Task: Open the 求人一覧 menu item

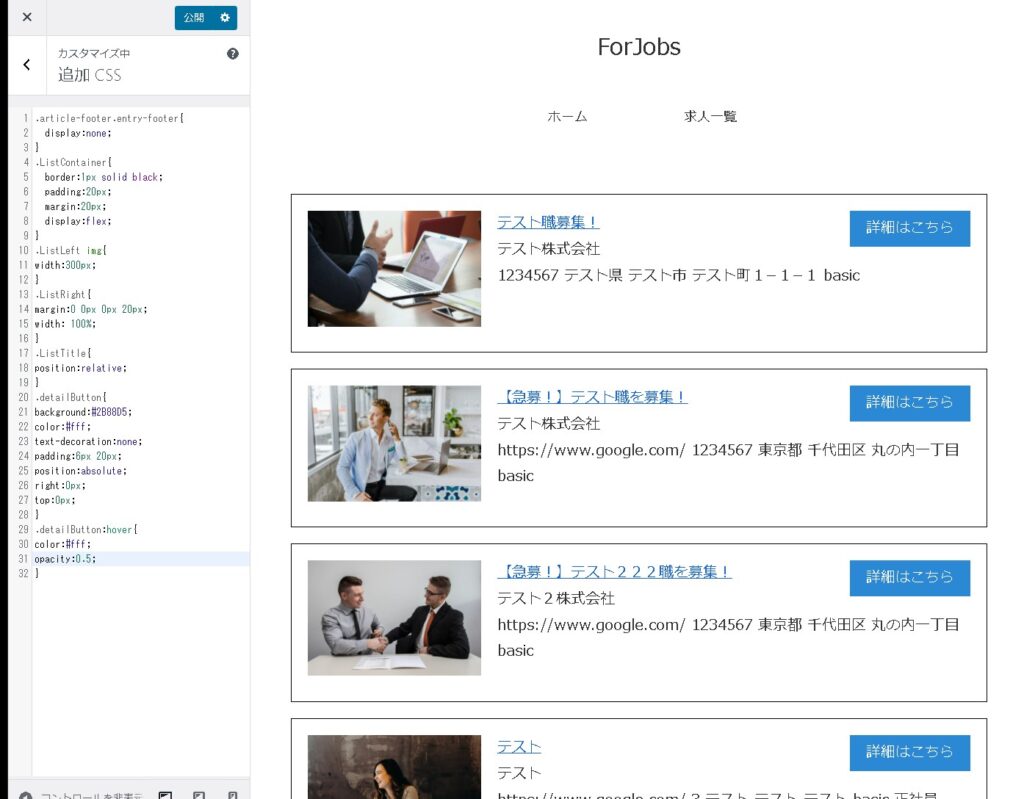Action: 710,117
